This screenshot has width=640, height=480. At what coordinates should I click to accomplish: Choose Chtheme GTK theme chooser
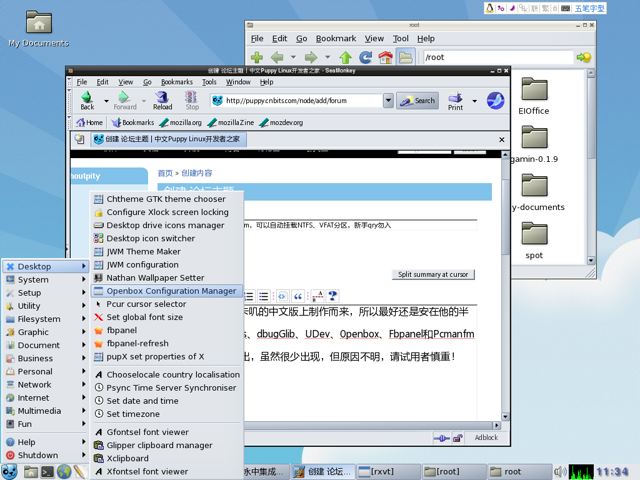click(167, 199)
